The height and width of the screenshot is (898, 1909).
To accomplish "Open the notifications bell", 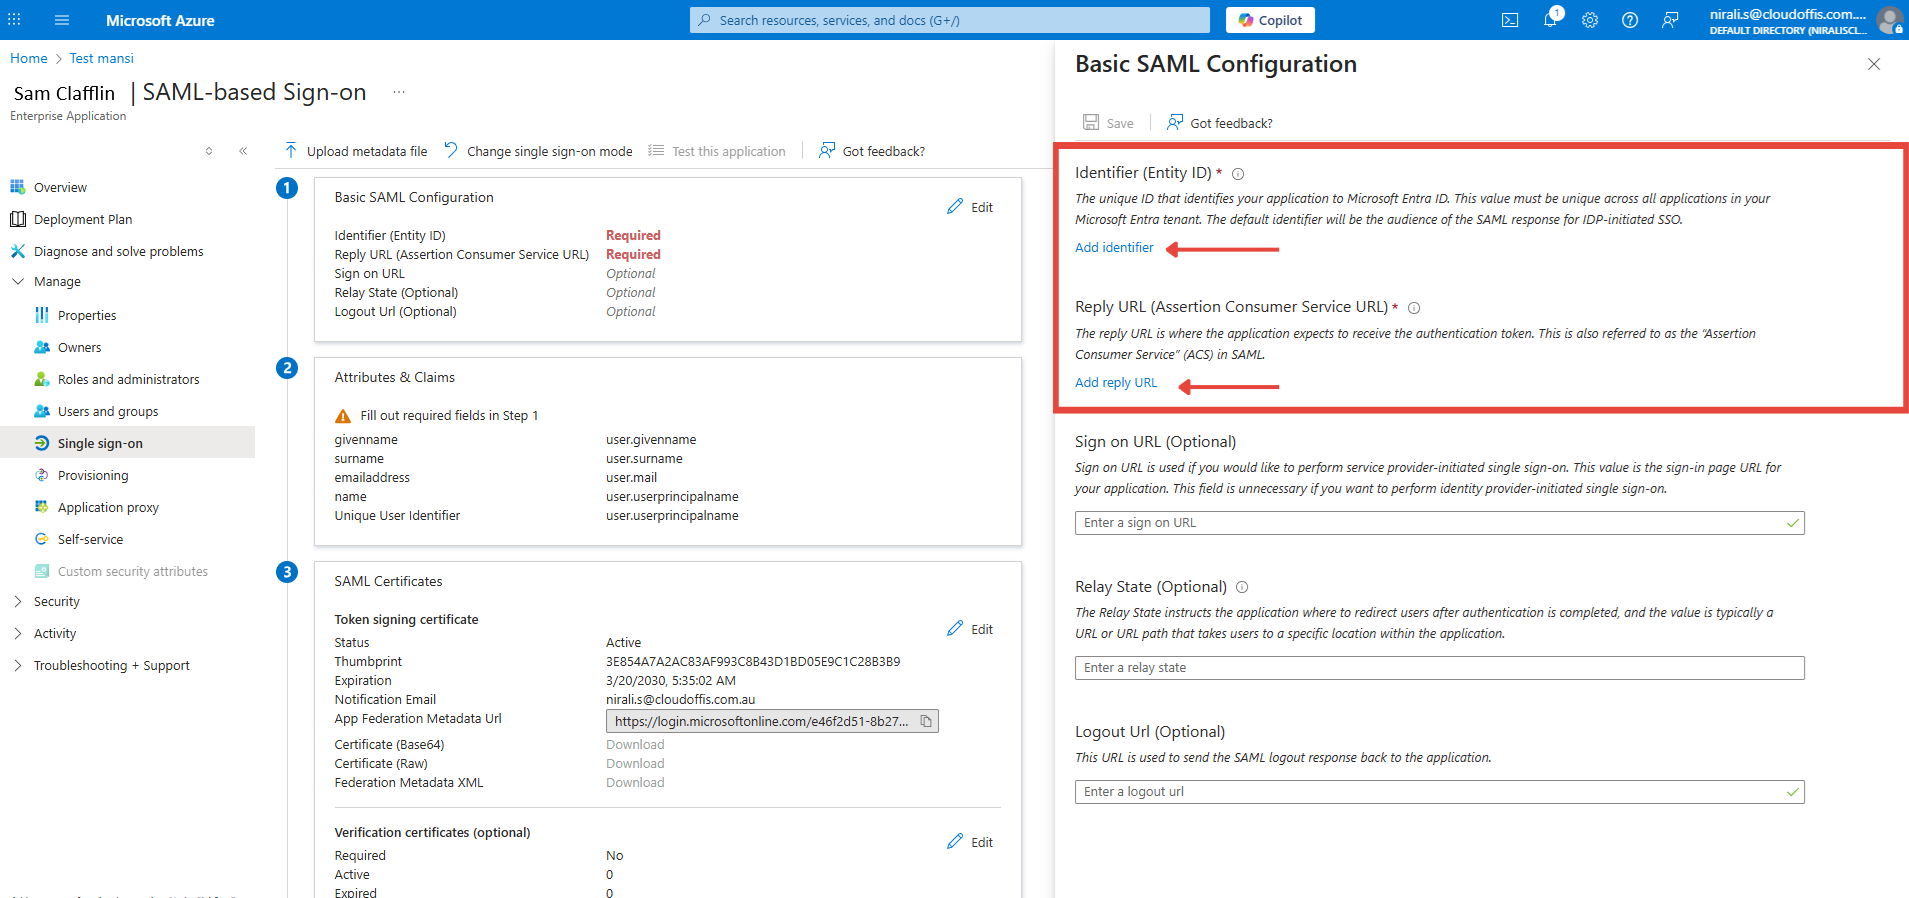I will pos(1550,20).
